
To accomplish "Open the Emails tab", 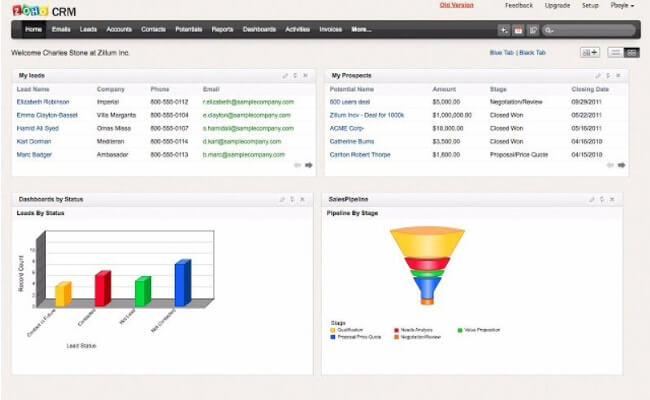I will tap(61, 29).
